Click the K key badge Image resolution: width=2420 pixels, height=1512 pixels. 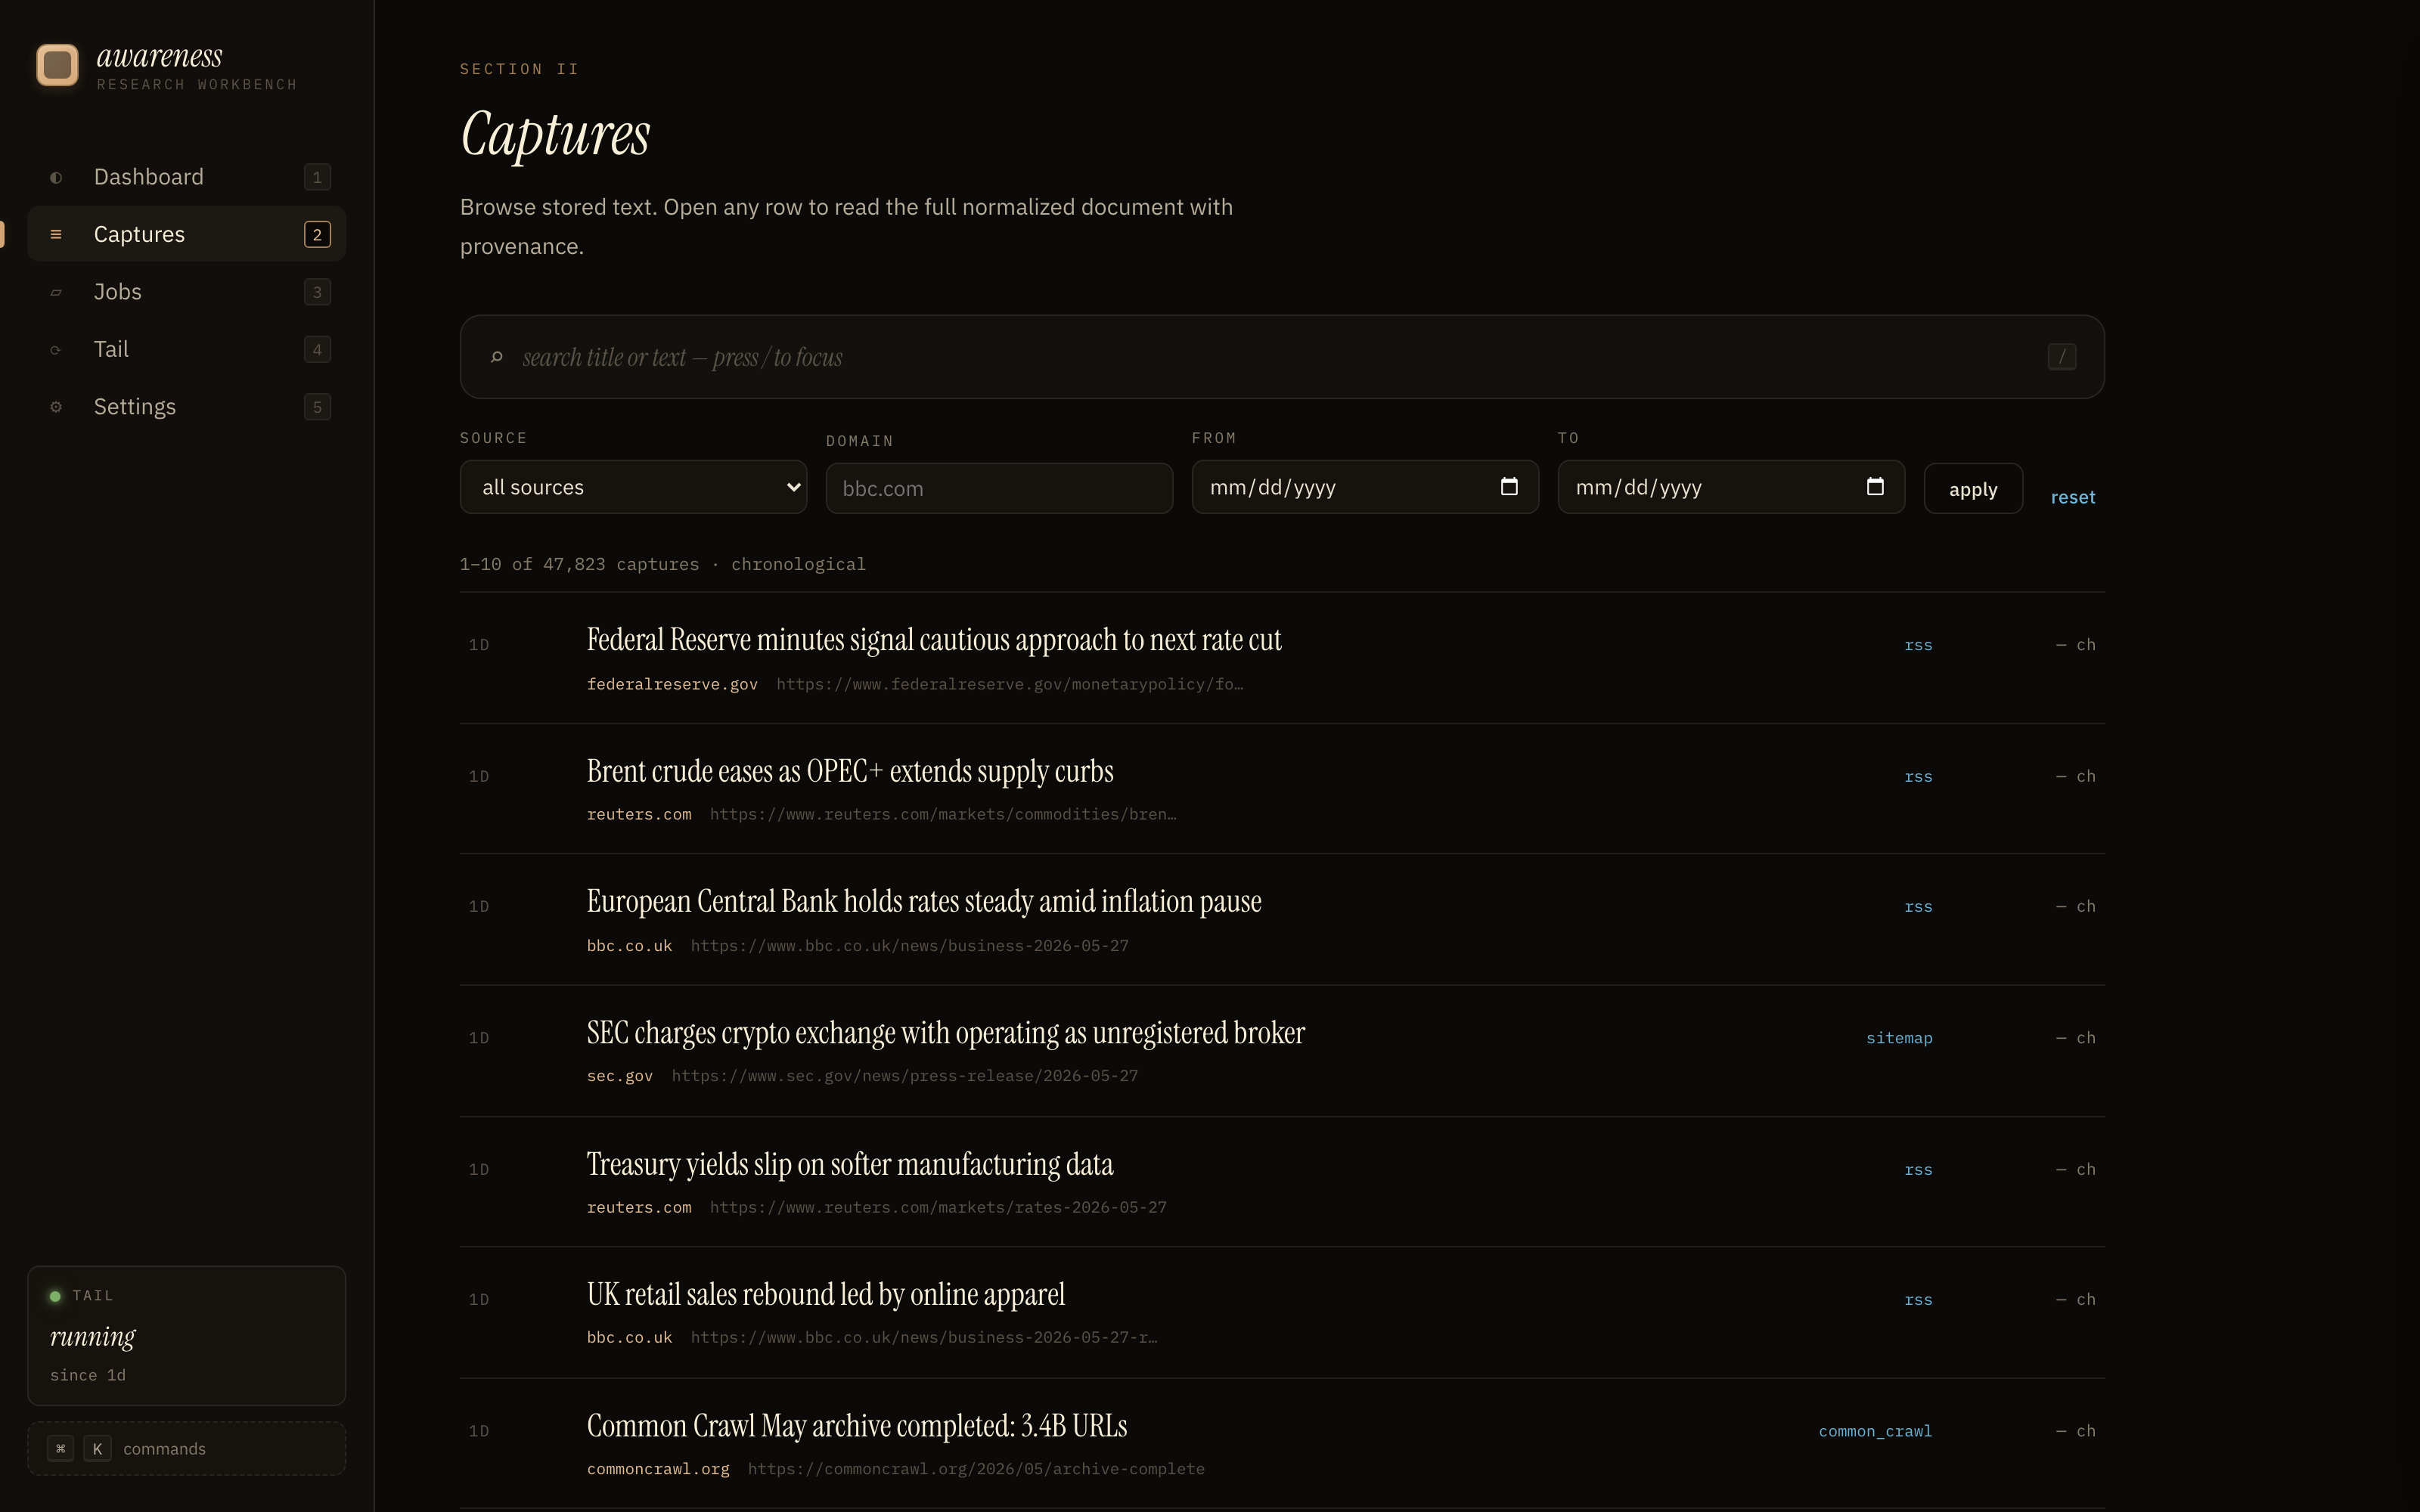click(97, 1449)
